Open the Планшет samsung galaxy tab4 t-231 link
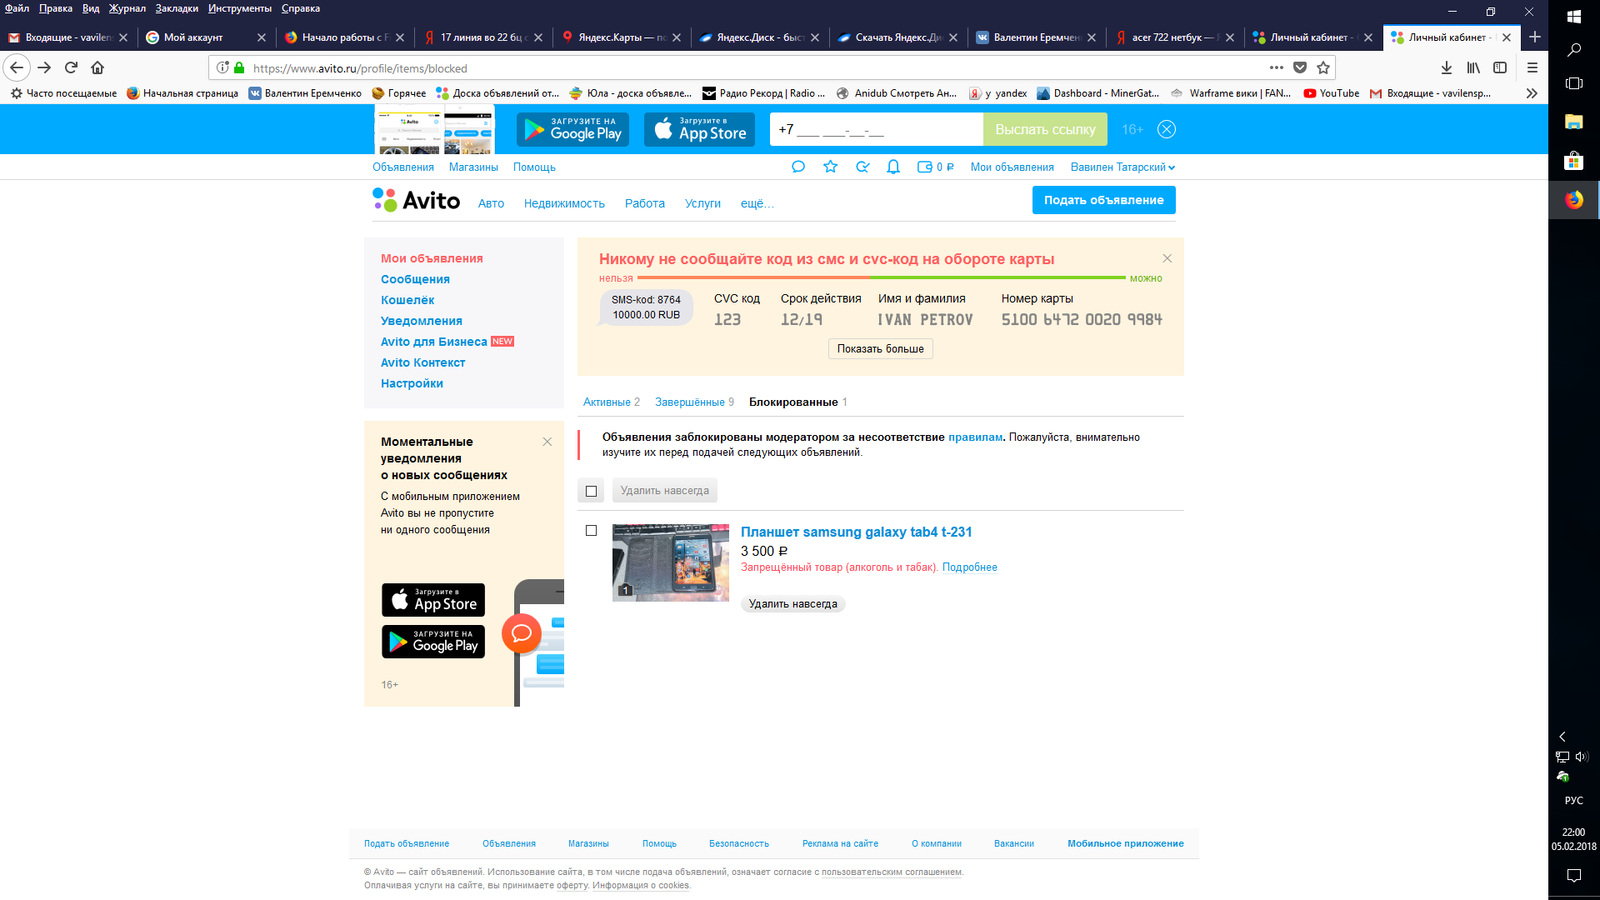The height and width of the screenshot is (900, 1600). click(856, 532)
